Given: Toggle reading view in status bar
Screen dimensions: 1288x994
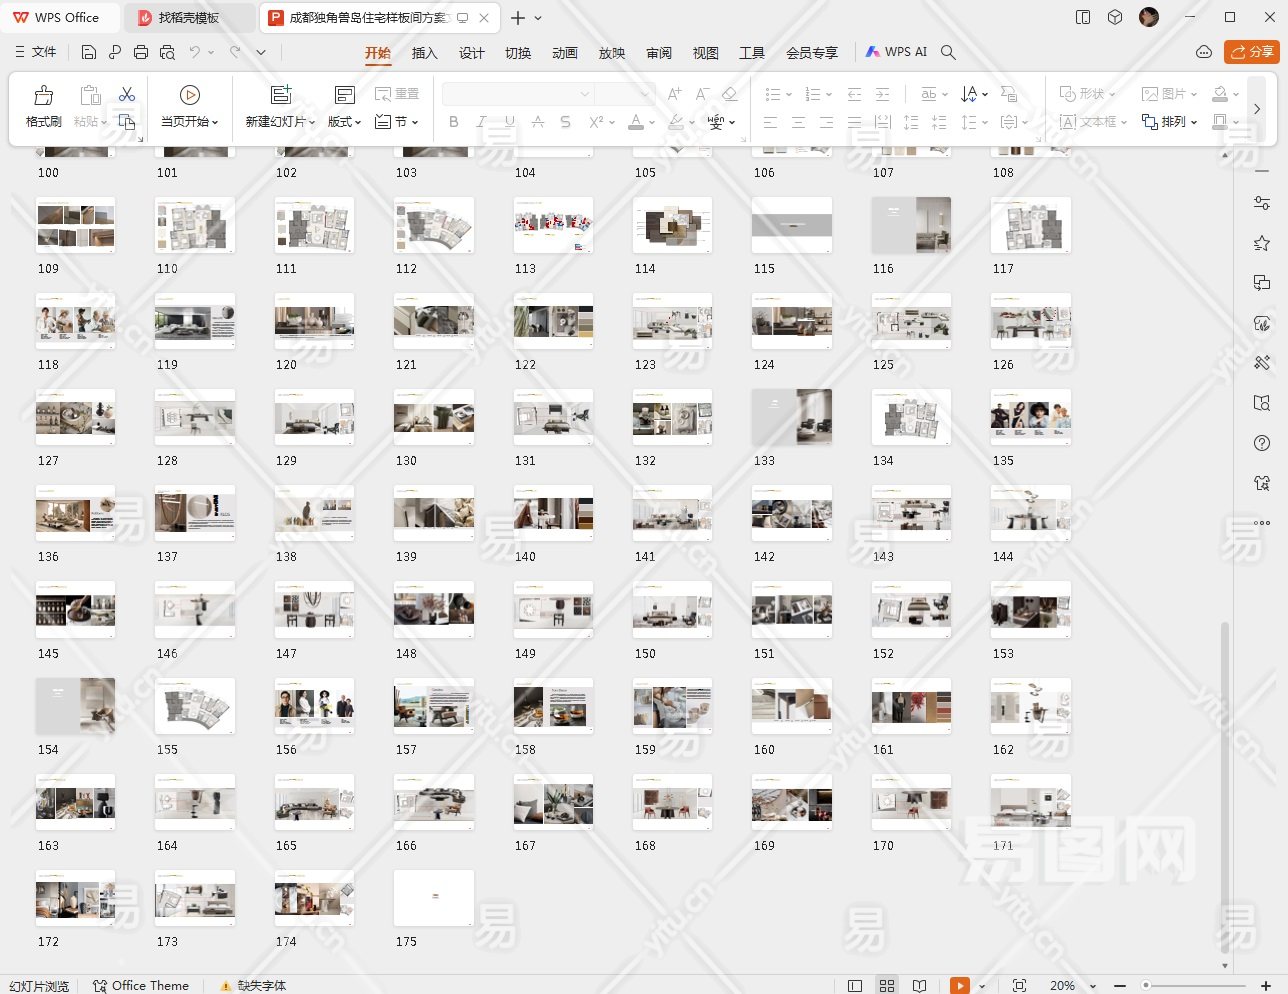Looking at the screenshot, I should coord(919,985).
